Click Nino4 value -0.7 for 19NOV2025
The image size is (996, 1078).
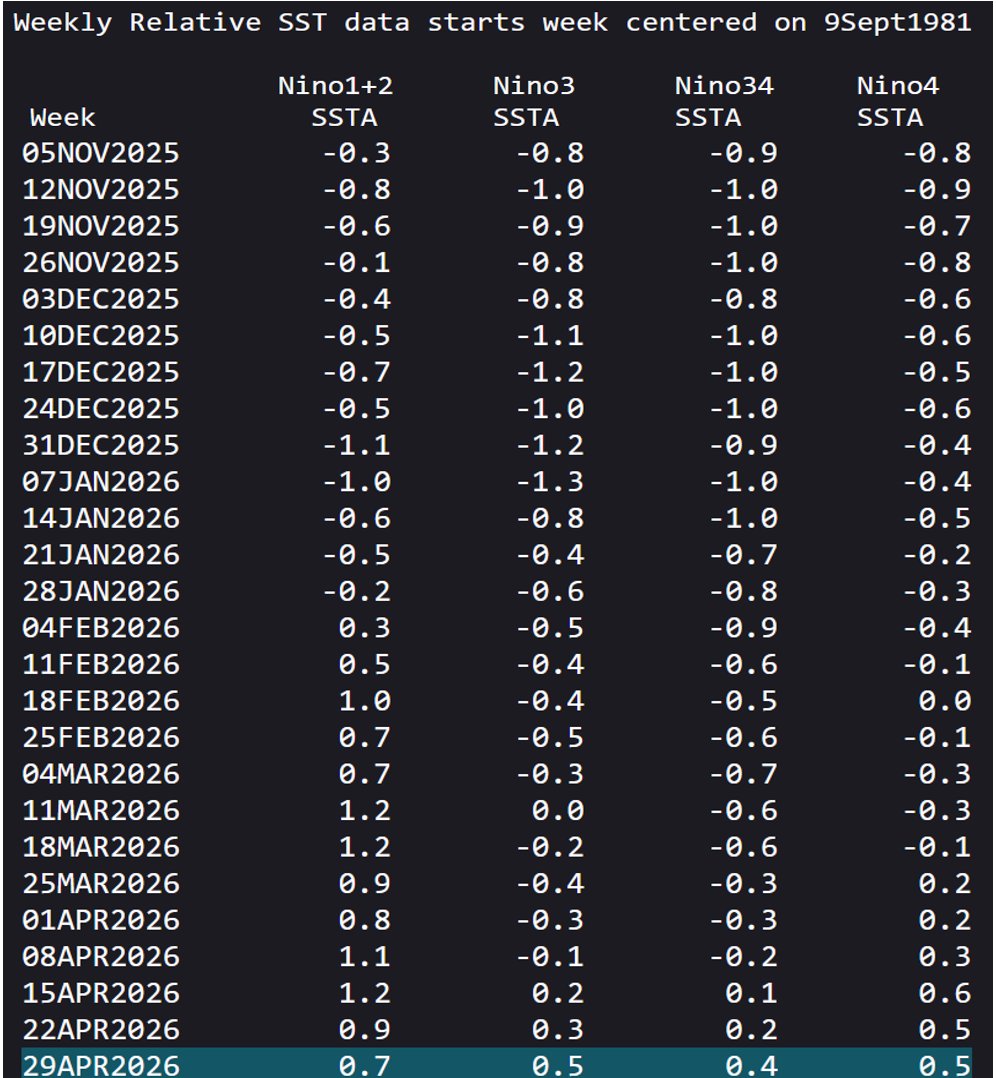[938, 226]
